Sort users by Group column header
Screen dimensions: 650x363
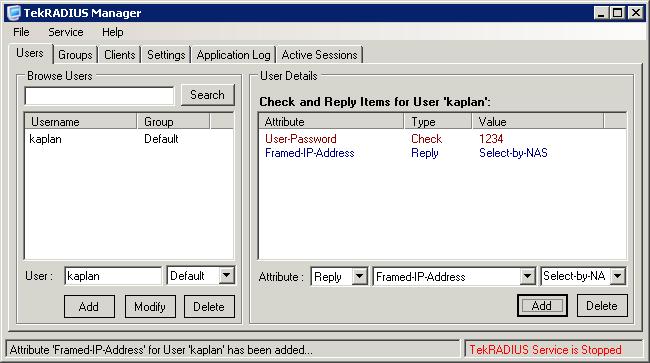point(173,122)
